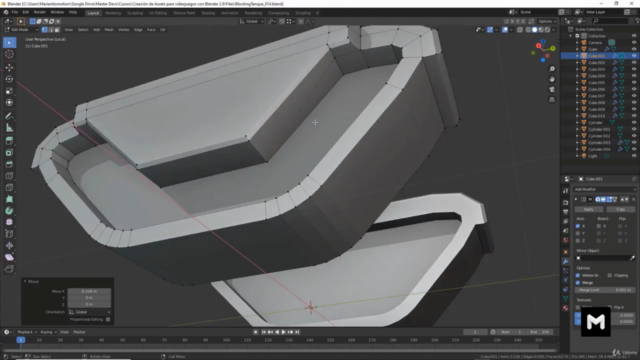Adjust the Merge Limit field
The image size is (640, 360).
(605, 290)
